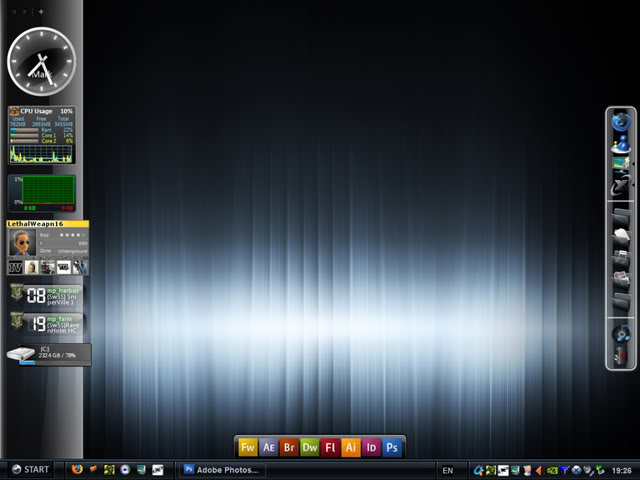
Task: Click the GTA IV game thumbnail on gamercard
Action: click(15, 268)
